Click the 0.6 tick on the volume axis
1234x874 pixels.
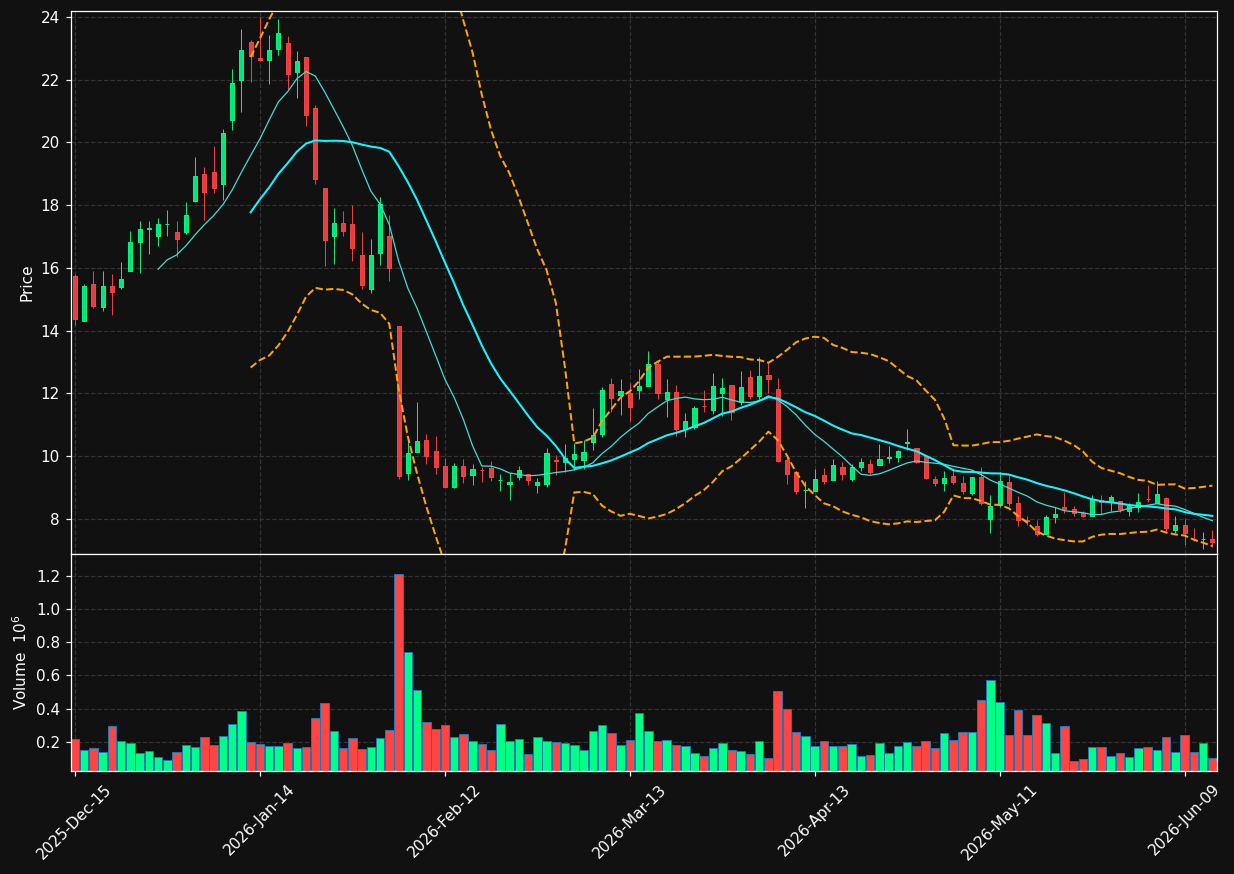click(50, 676)
